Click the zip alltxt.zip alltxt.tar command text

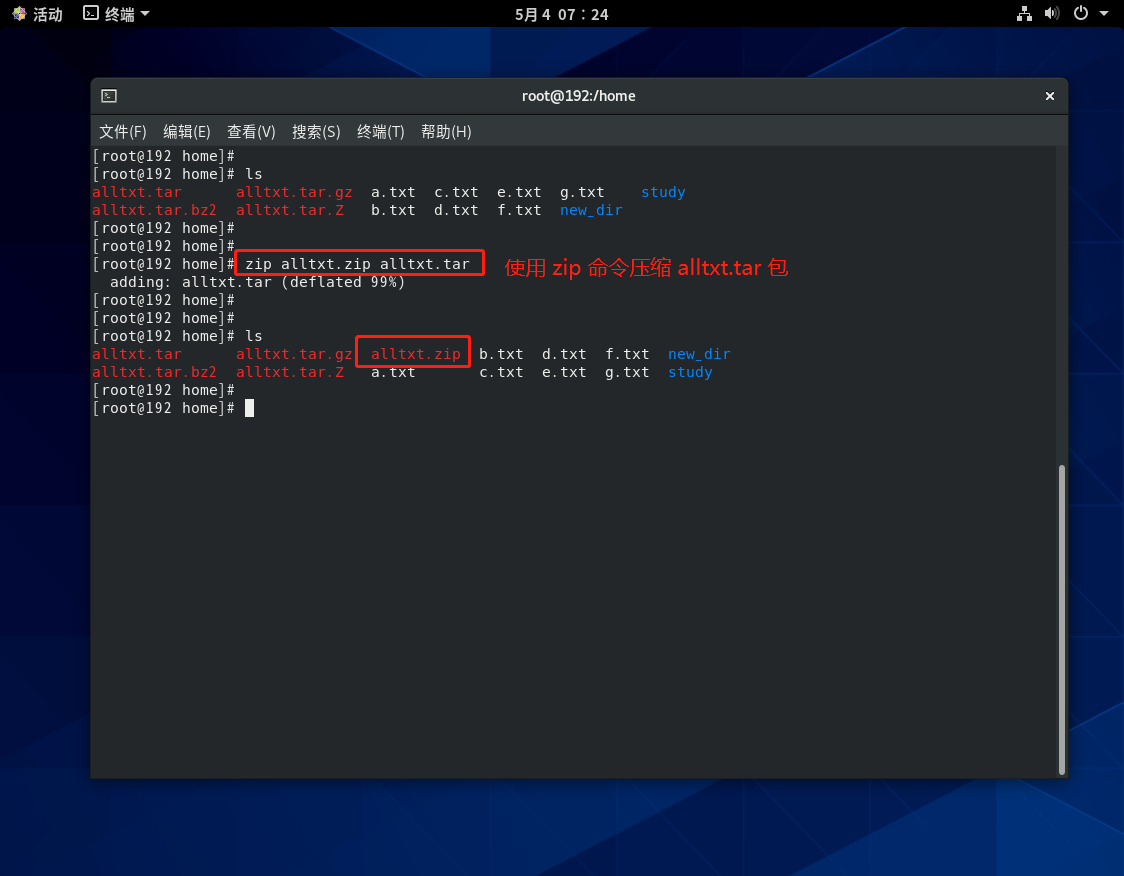tap(357, 264)
